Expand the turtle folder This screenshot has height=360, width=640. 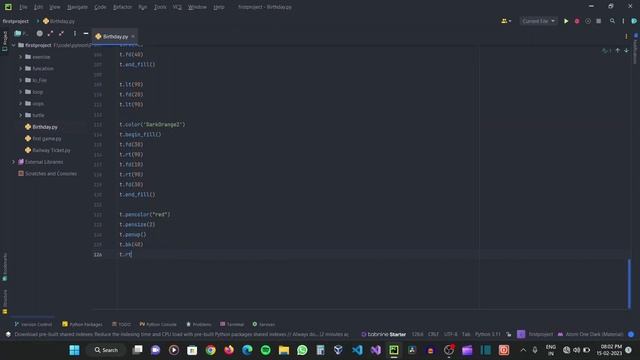coord(21,116)
